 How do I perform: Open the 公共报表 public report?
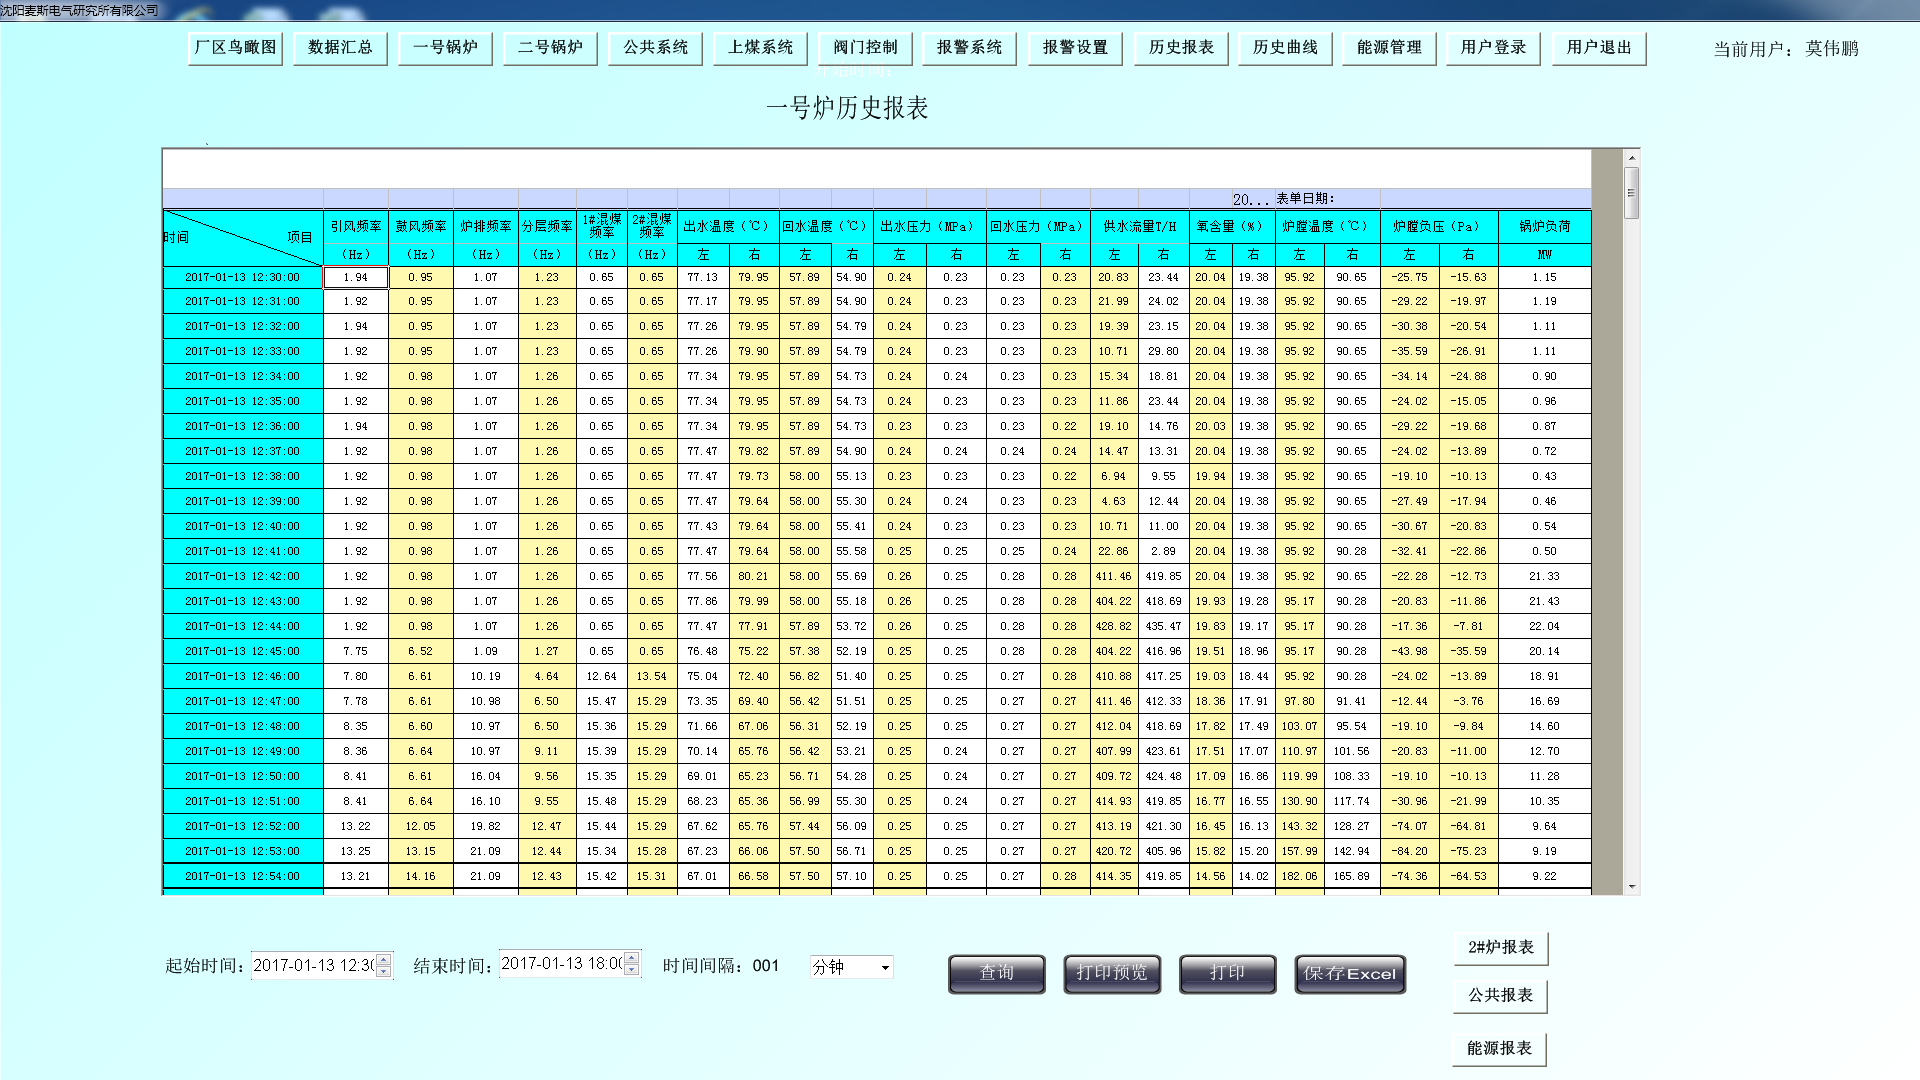1500,995
